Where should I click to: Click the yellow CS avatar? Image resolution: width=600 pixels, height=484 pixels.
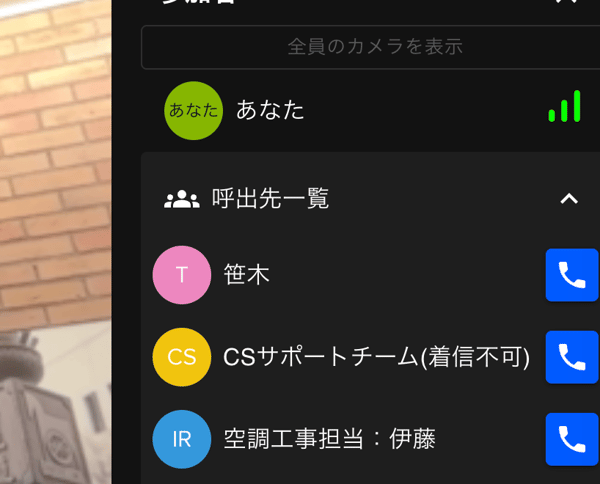coord(182,357)
